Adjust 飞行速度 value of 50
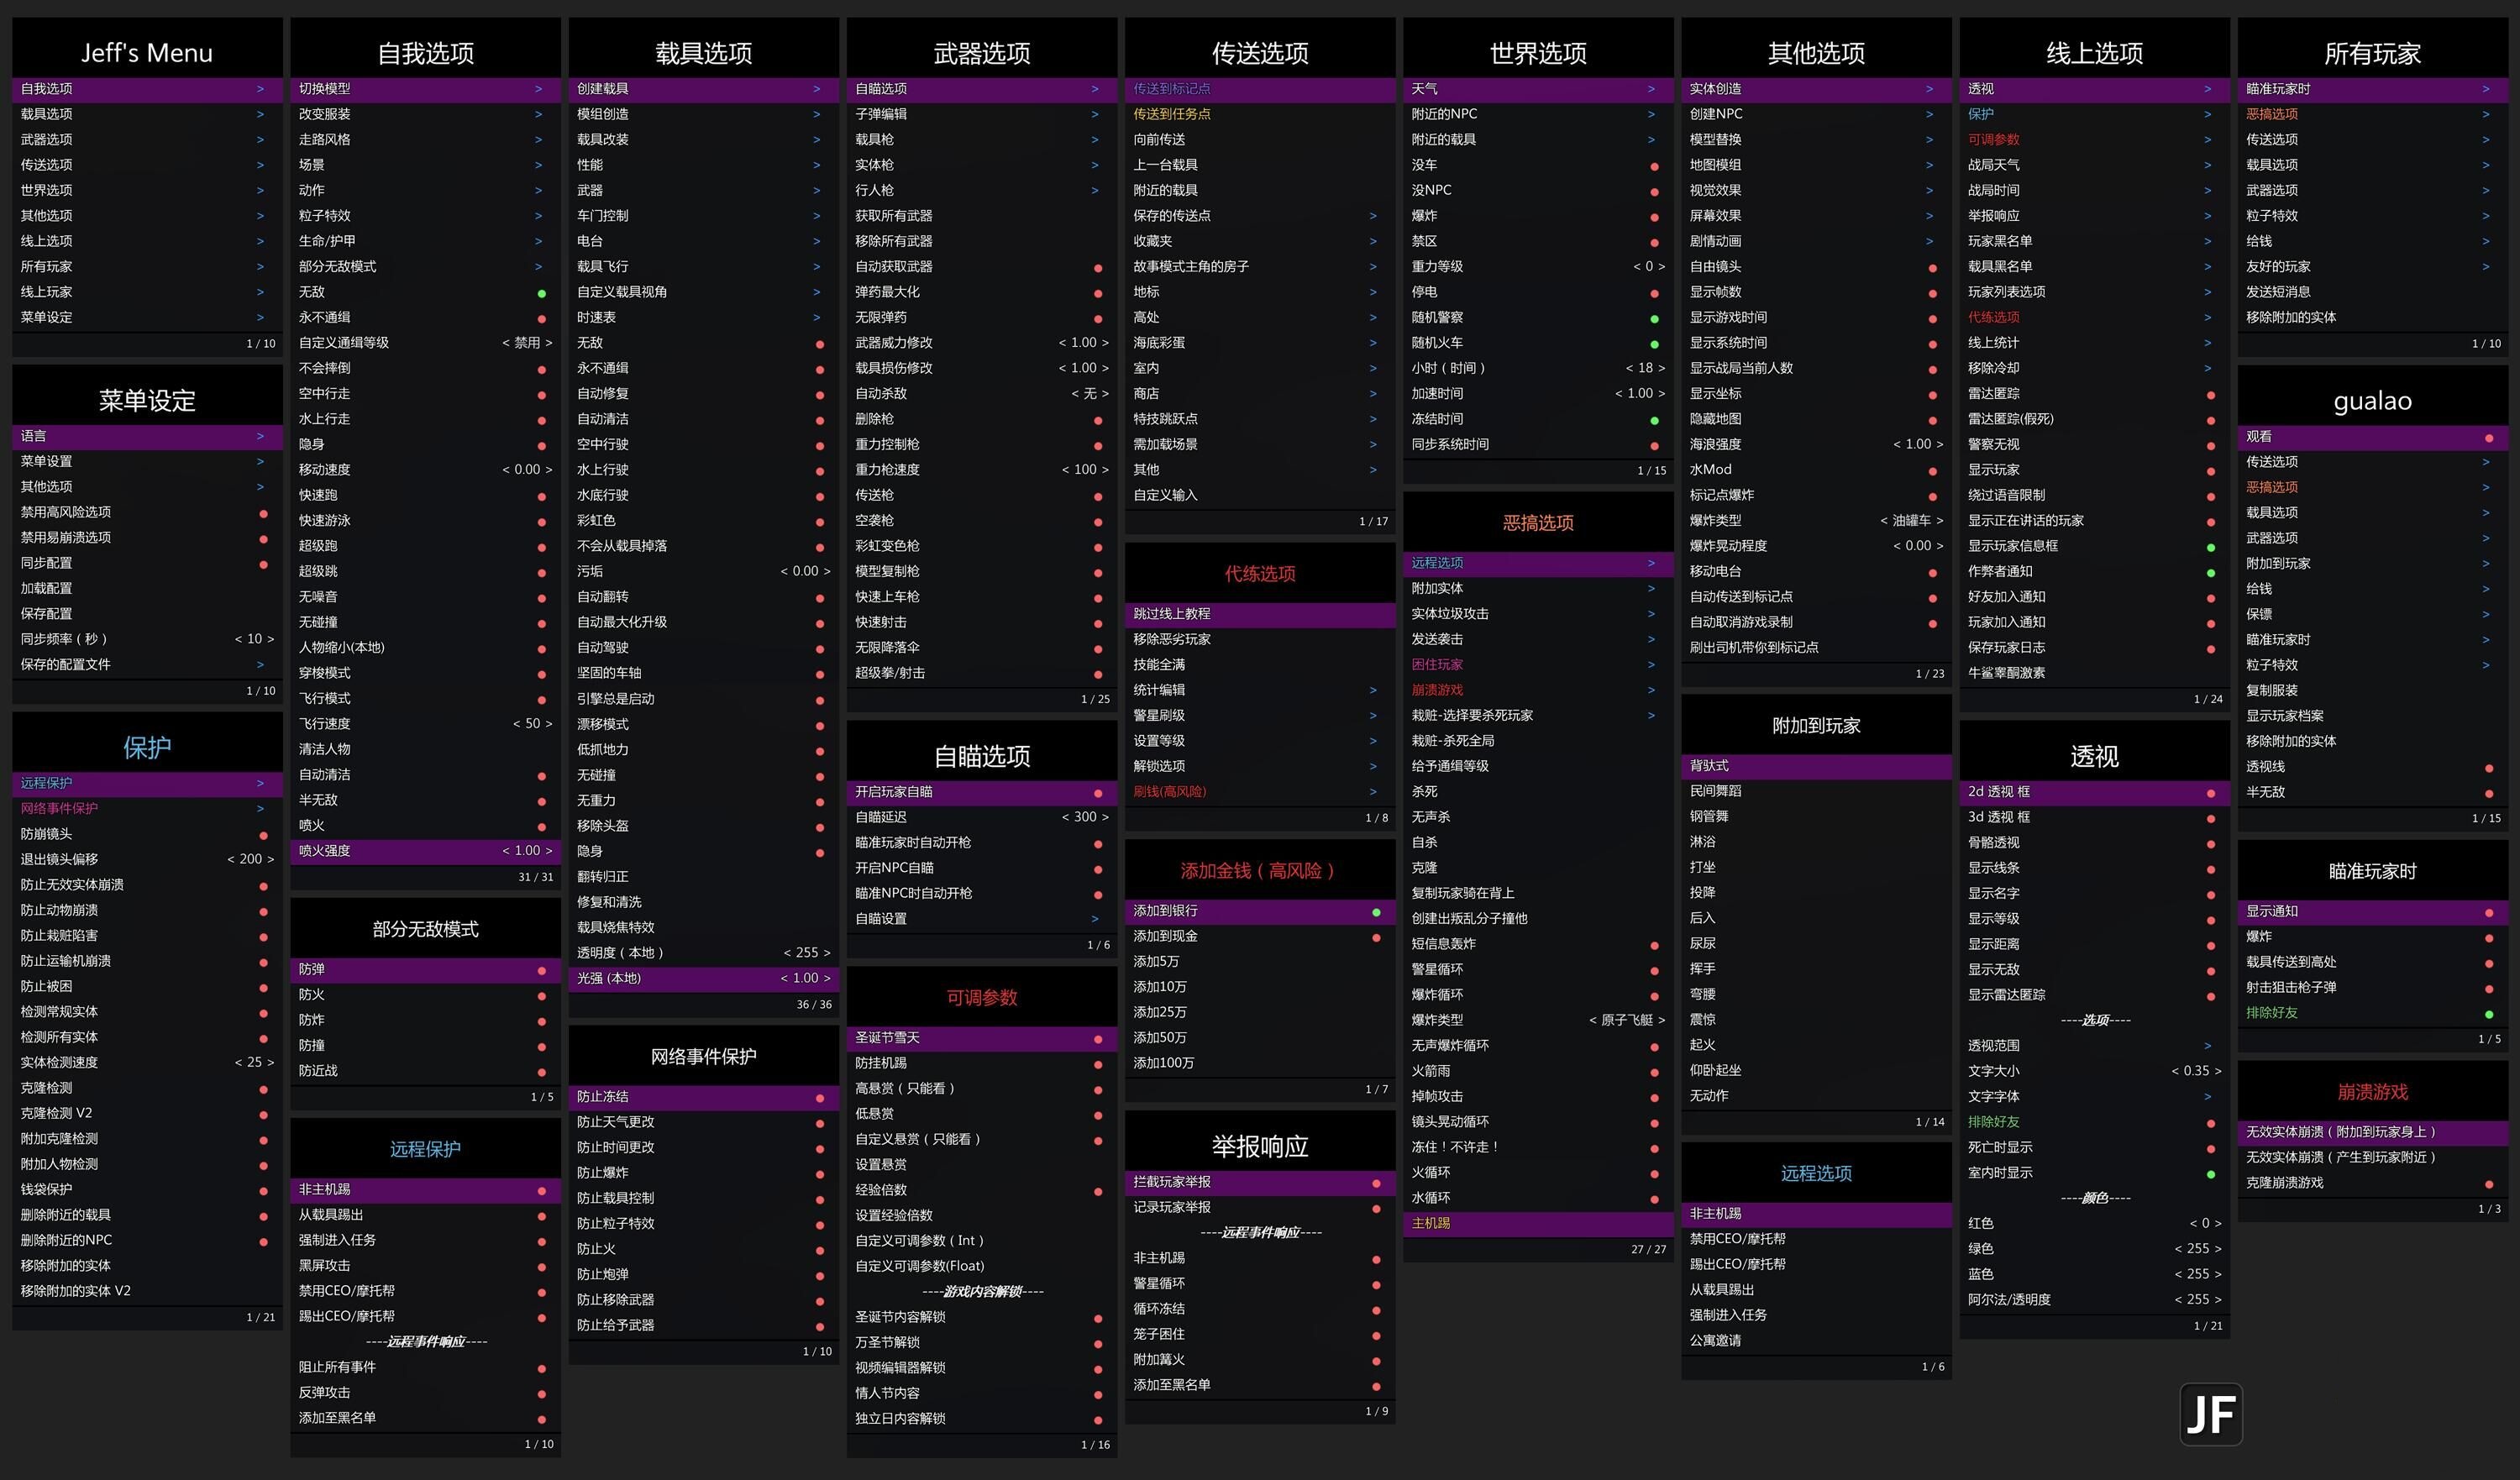2520x1480 pixels. point(532,724)
